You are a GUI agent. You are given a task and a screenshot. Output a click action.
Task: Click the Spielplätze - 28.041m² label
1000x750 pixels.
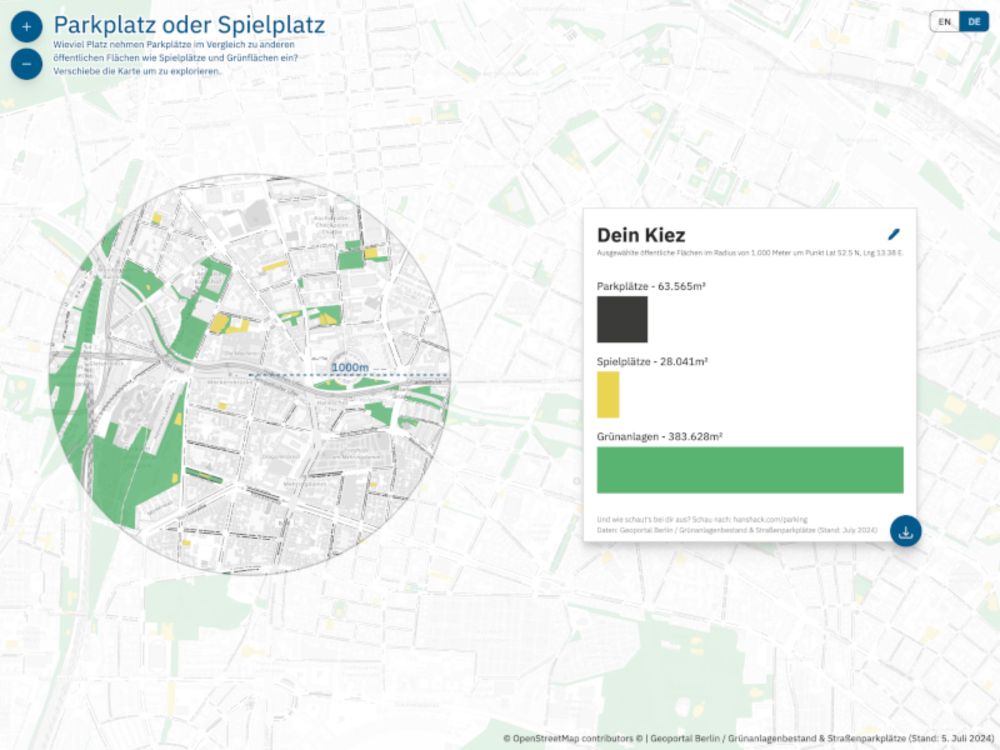coord(652,362)
